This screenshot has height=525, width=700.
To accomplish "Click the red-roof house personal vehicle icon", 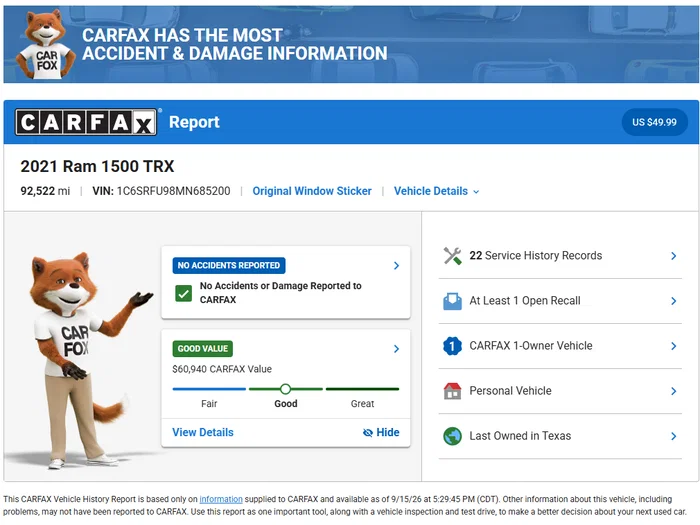I will 452,391.
